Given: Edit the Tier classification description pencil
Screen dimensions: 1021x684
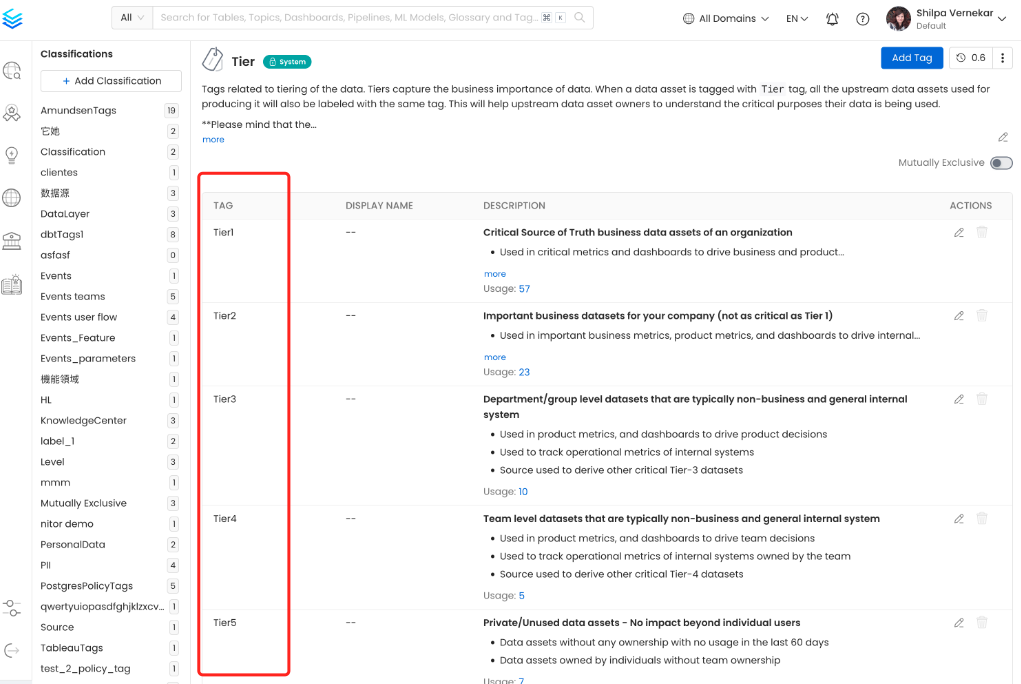Looking at the screenshot, I should [x=1003, y=137].
